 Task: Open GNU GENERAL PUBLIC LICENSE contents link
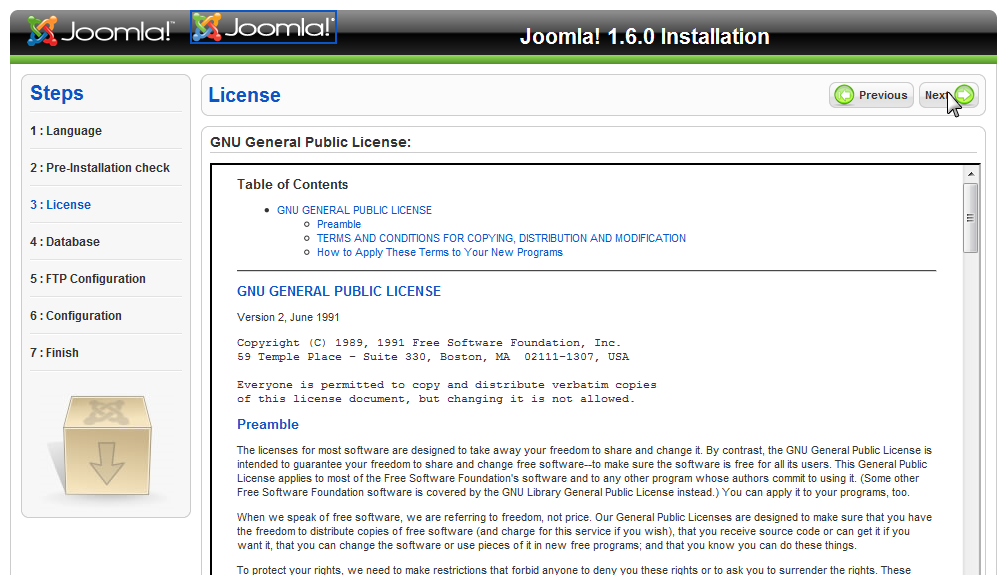pyautogui.click(x=355, y=210)
